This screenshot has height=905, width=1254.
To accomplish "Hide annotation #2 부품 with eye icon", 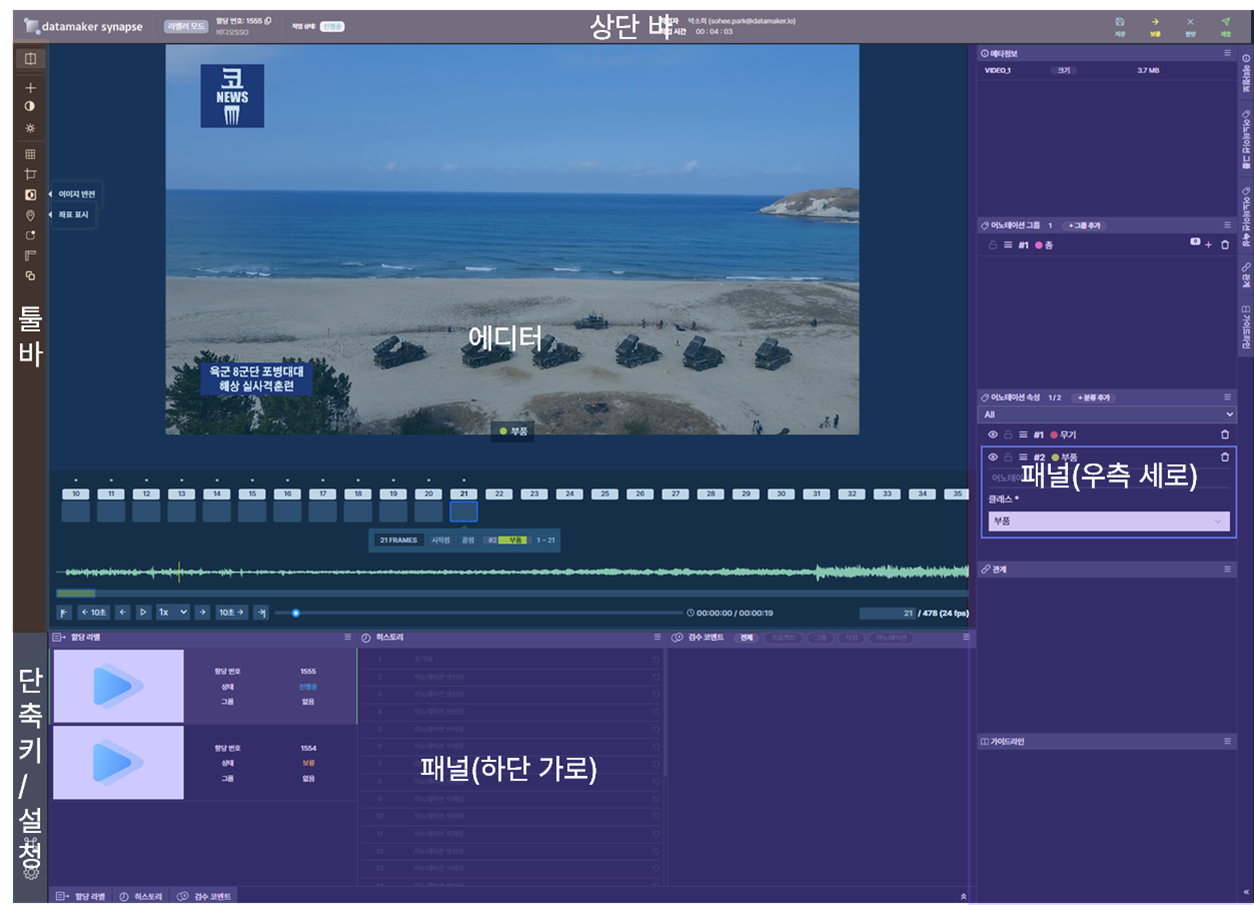I will 993,457.
